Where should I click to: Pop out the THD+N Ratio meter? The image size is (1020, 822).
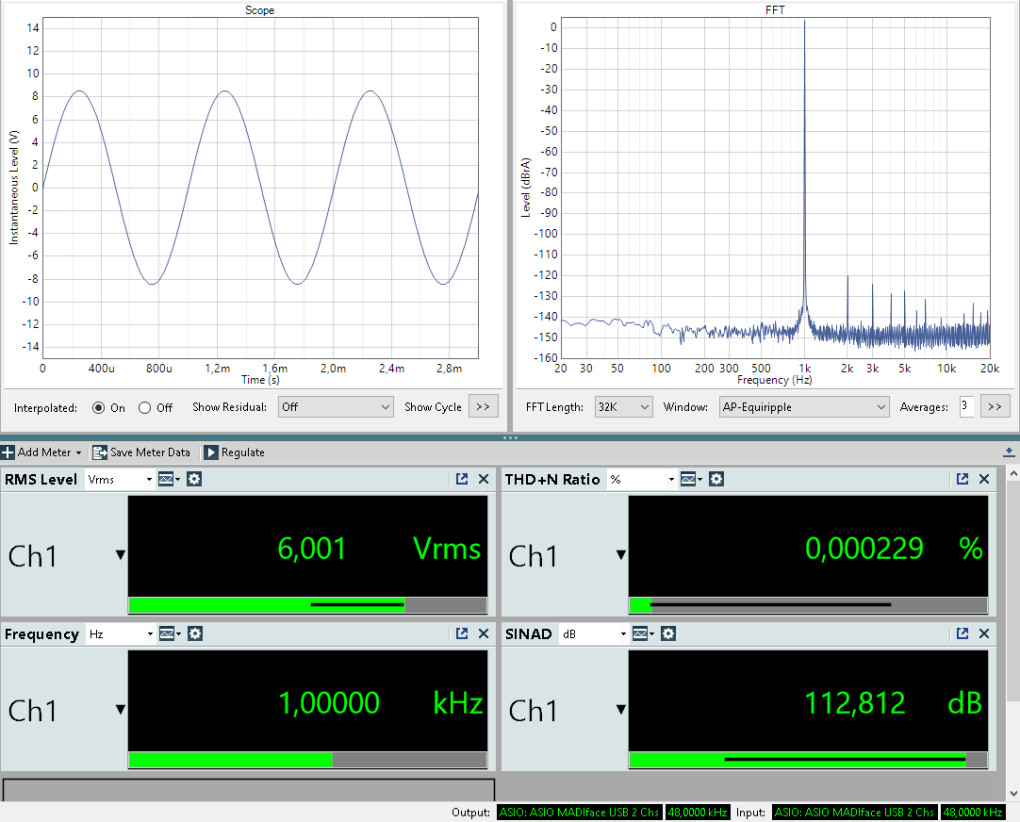point(963,479)
